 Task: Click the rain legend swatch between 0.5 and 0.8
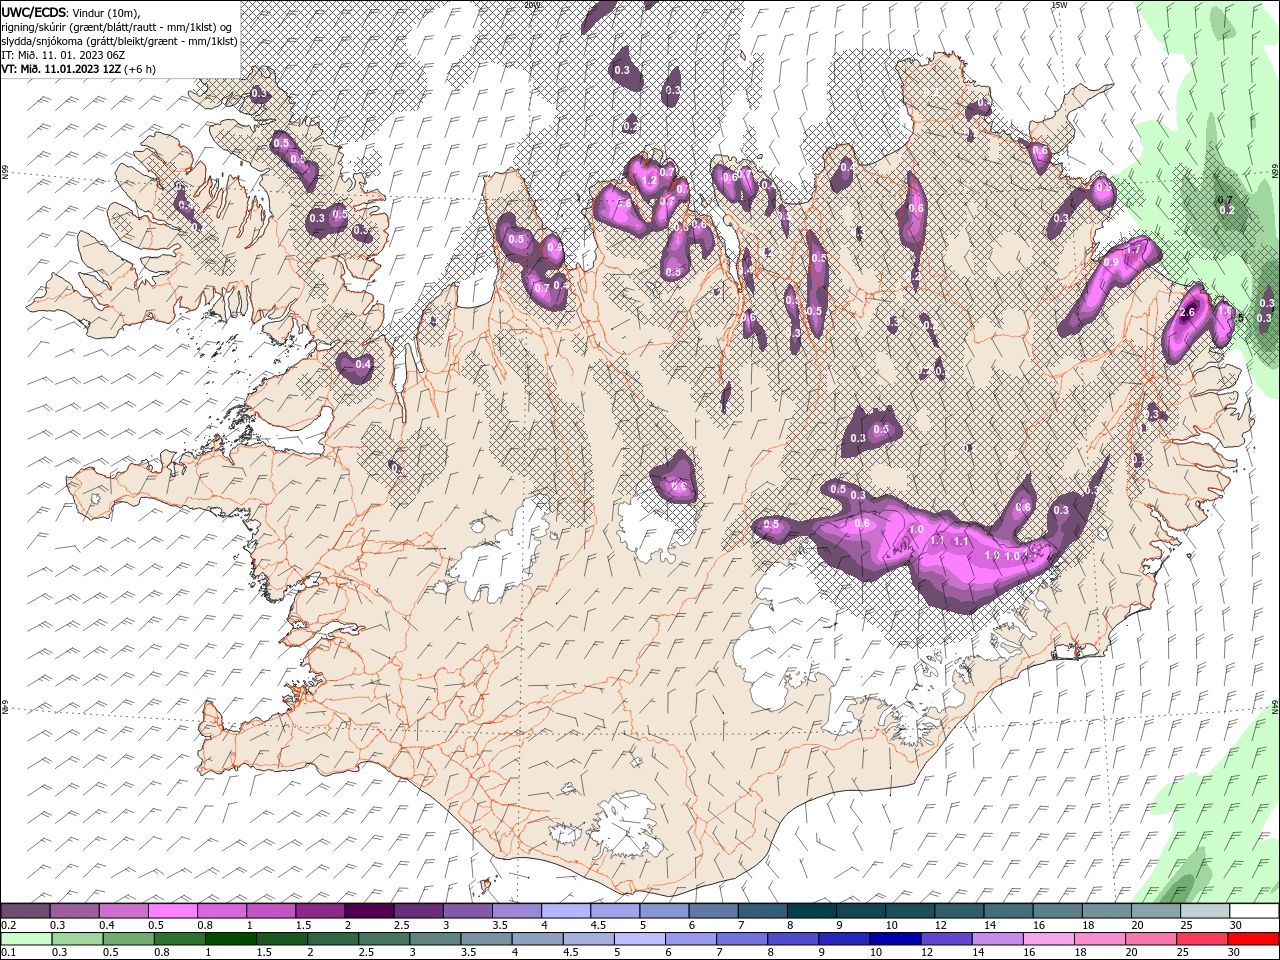pos(128,938)
